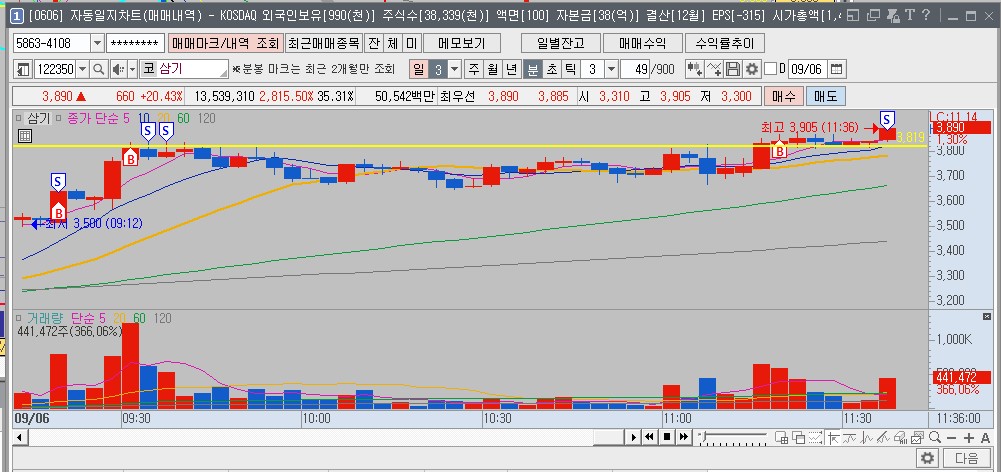The image size is (1001, 472).
Task: Click the red 매수 buy button
Action: [x=783, y=97]
